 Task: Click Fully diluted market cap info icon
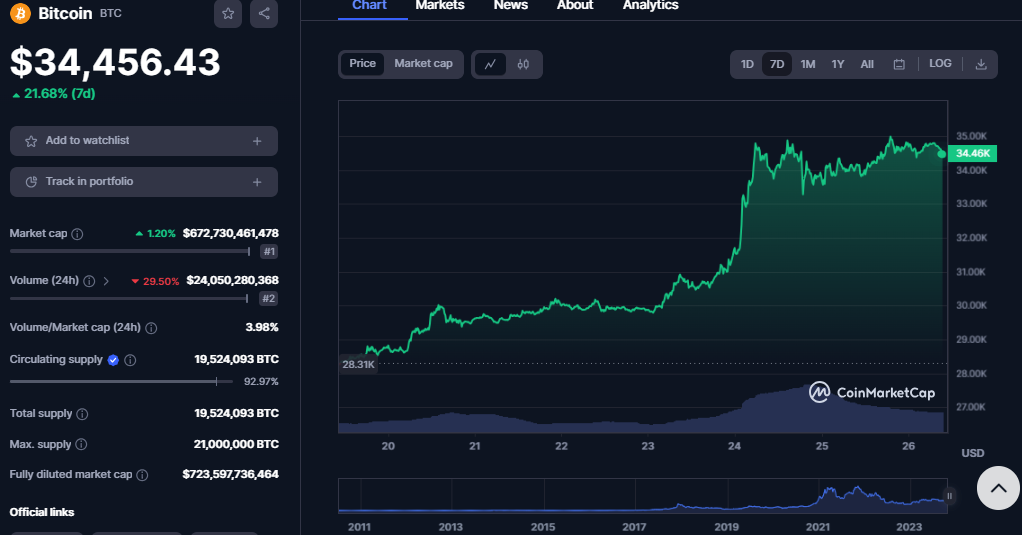[x=142, y=475]
